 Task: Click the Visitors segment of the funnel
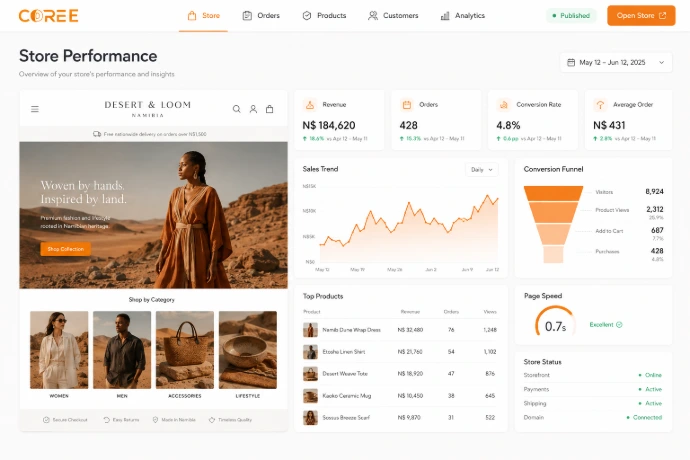click(x=553, y=193)
